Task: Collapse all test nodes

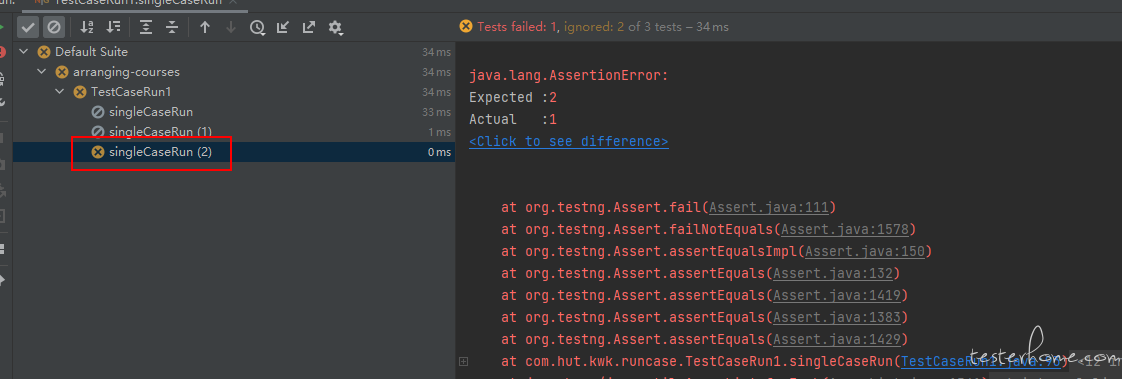Action: 172,27
